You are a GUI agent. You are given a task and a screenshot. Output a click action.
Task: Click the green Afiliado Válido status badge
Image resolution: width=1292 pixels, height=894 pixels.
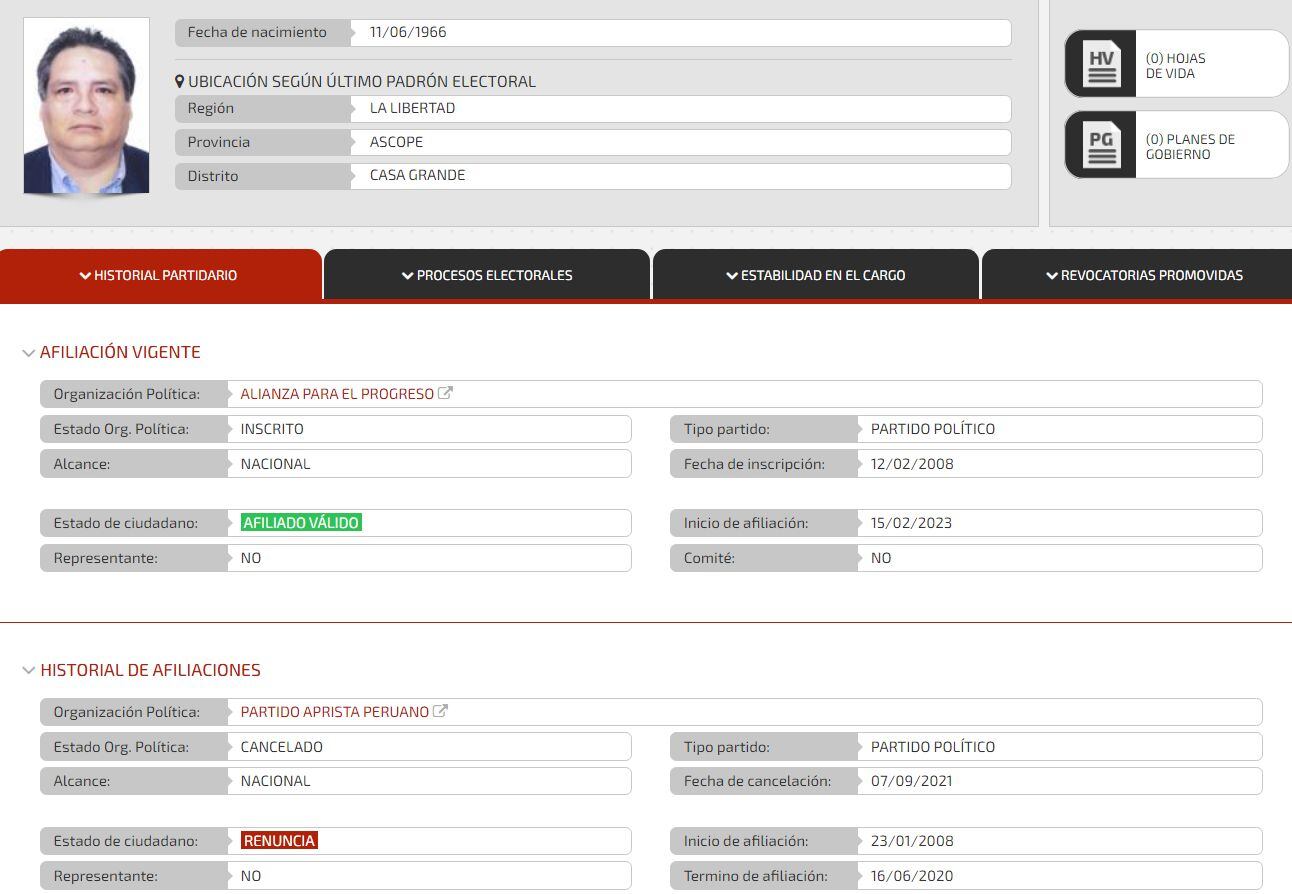(301, 523)
